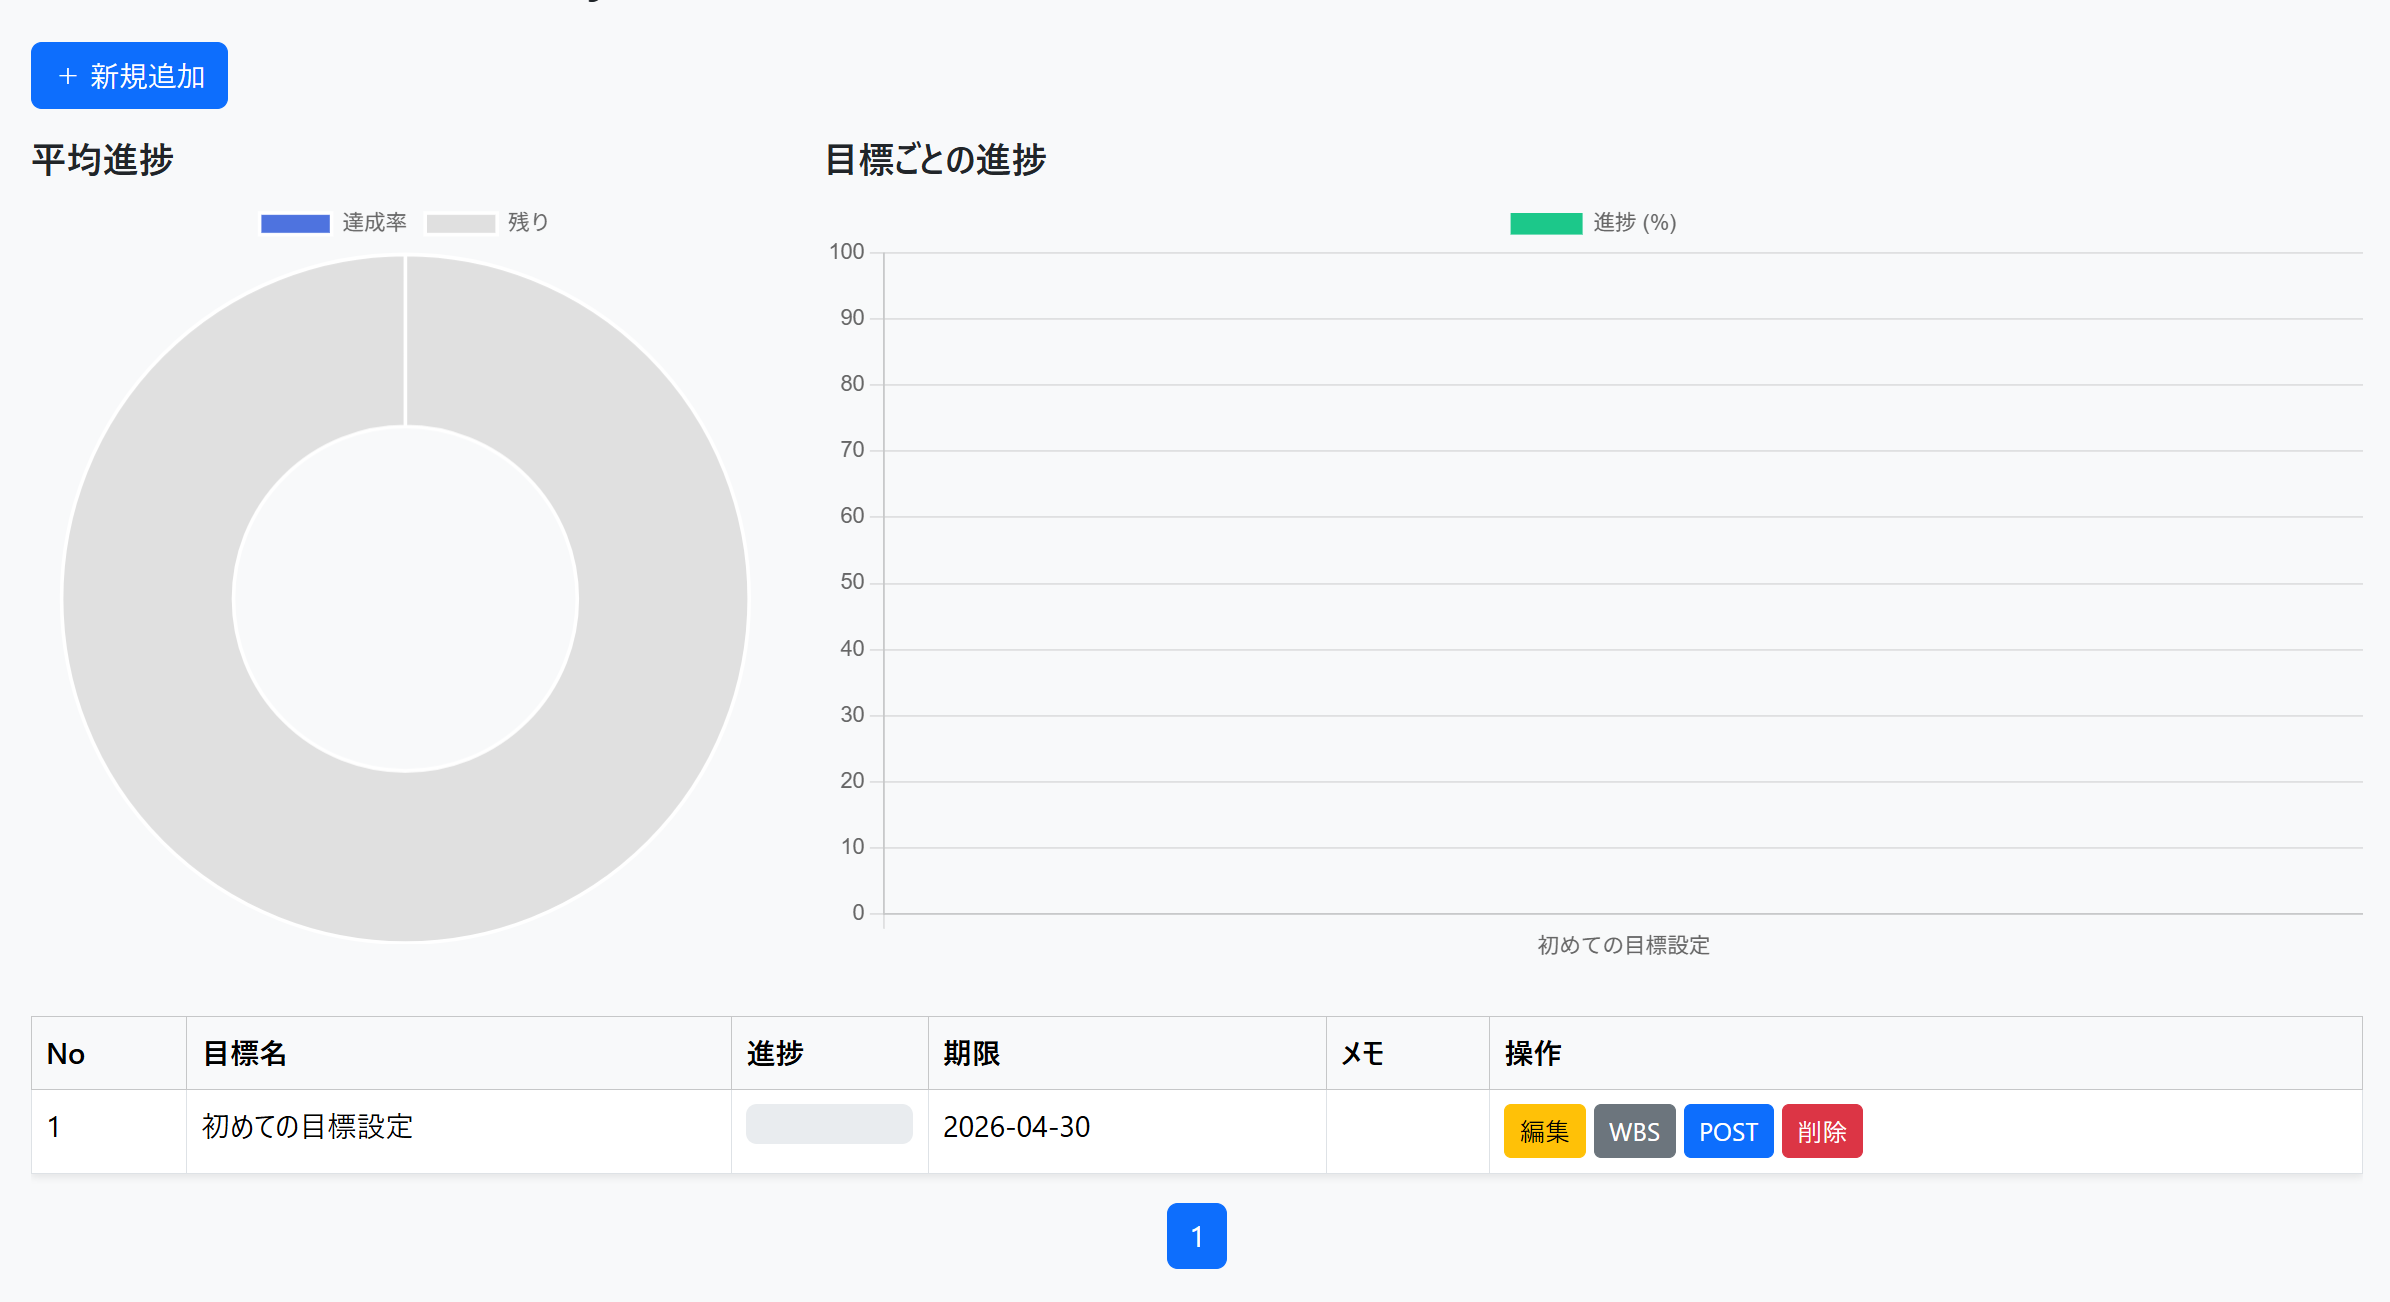Screen dimensions: 2390x1302
Task: Click the green 進捗 legend swatch
Action: pyautogui.click(x=1545, y=222)
